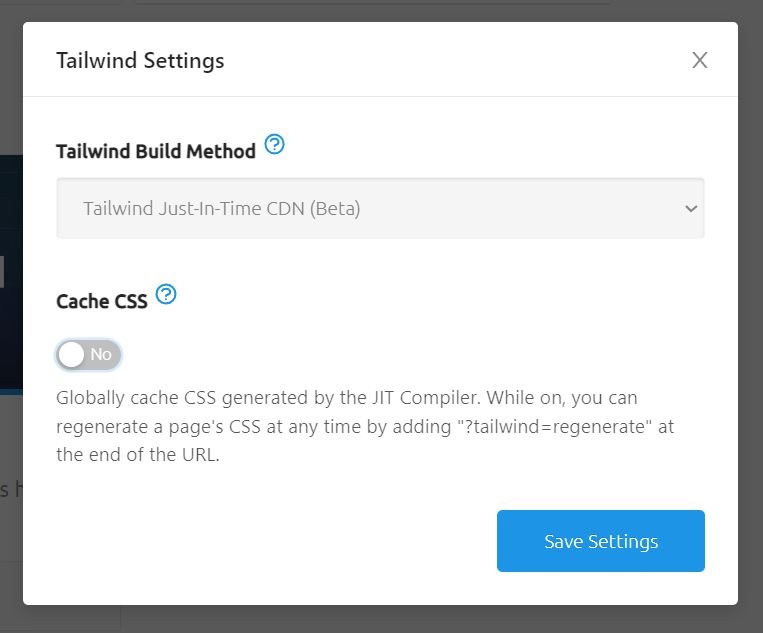Click the "Tailwind Settings" dialog title

[140, 60]
